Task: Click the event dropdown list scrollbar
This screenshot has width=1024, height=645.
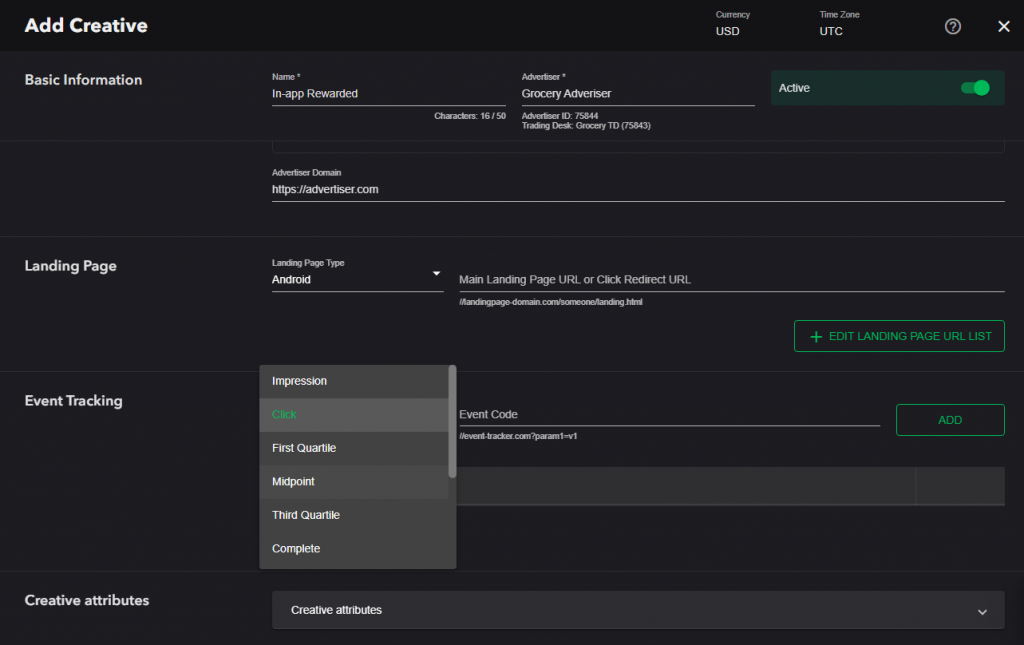Action: pos(452,420)
